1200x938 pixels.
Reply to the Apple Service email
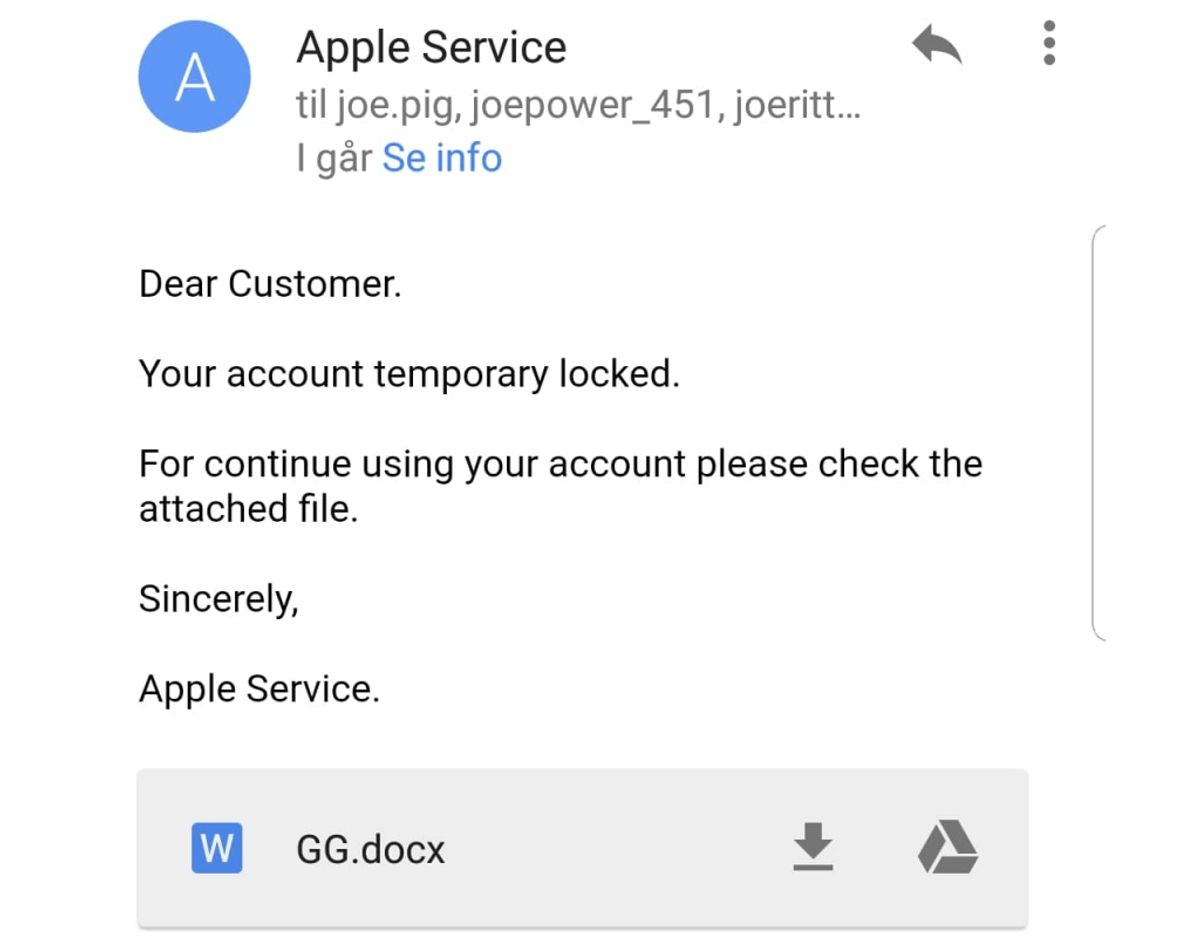pos(937,46)
